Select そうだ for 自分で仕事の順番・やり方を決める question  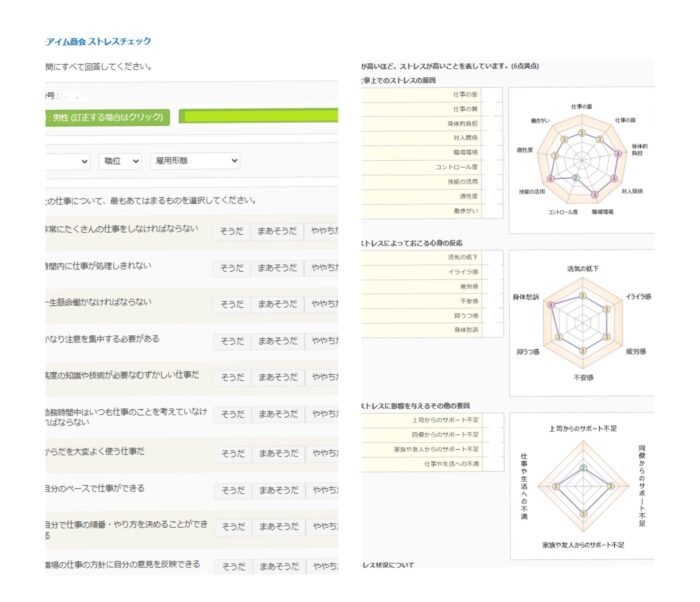[231, 527]
